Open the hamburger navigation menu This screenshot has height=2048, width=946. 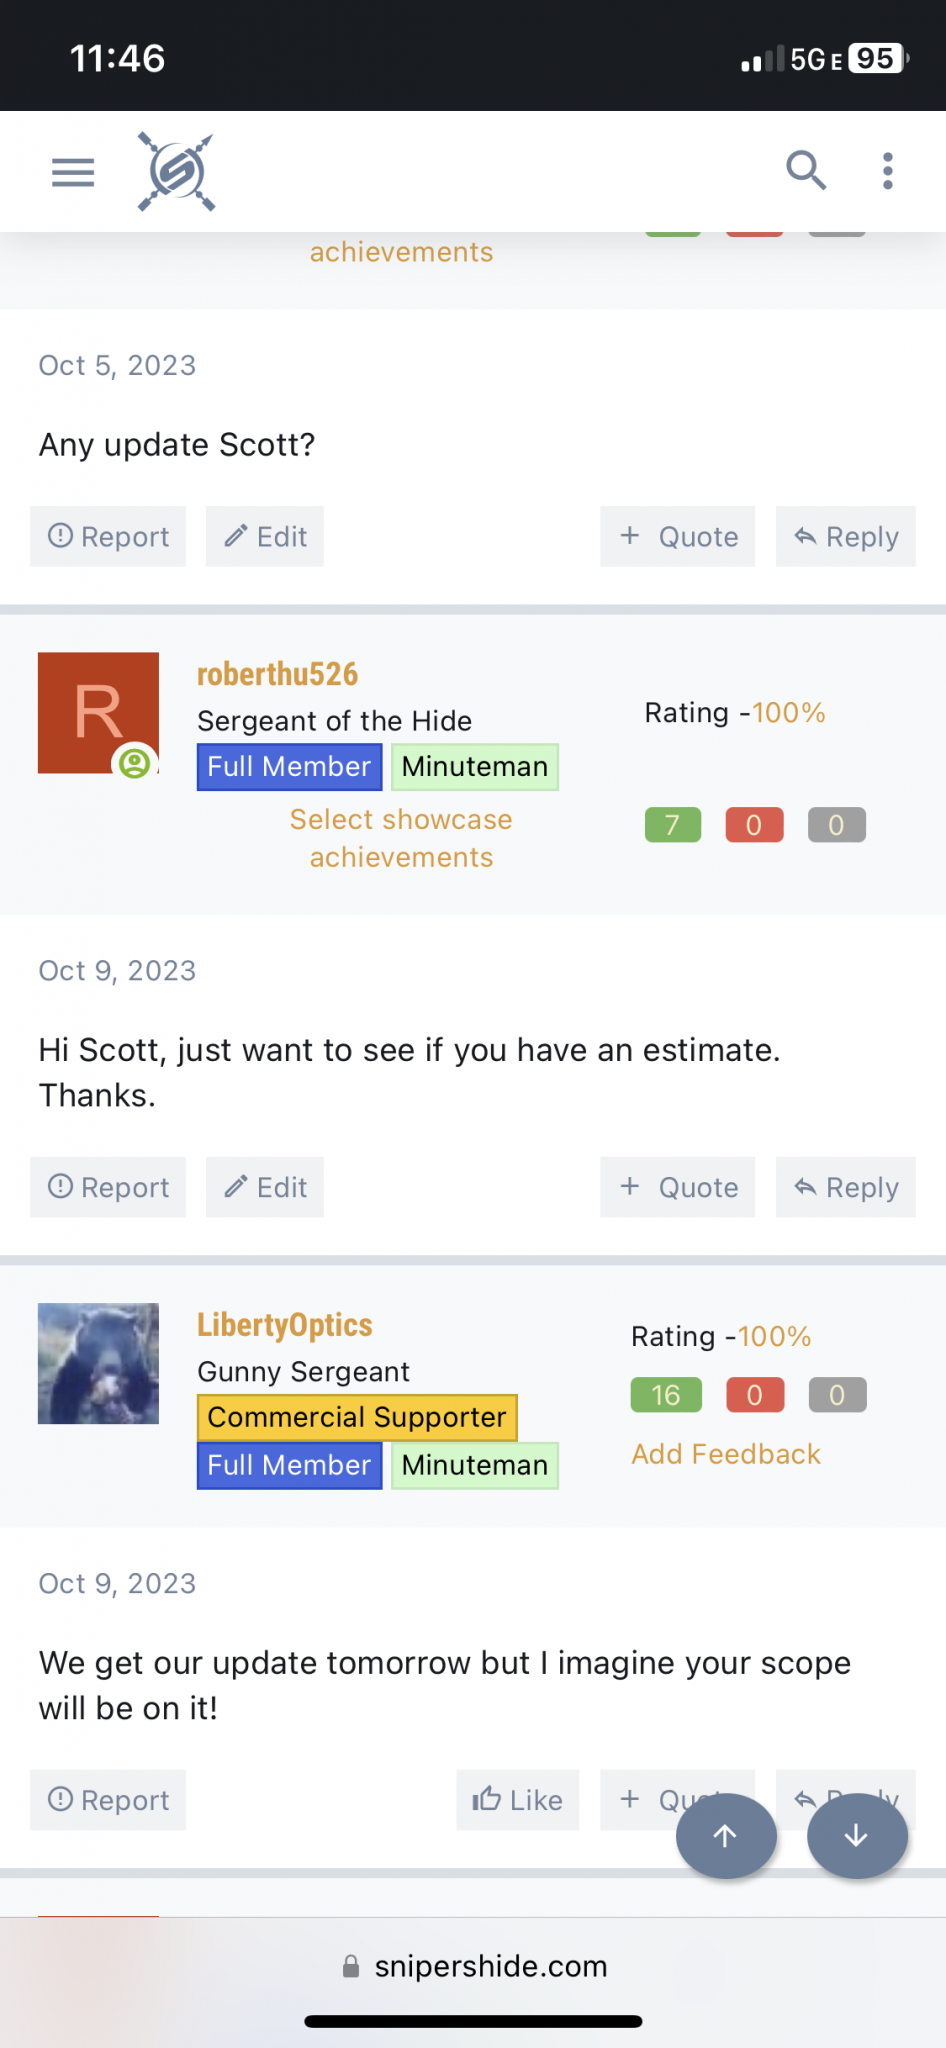tap(73, 172)
